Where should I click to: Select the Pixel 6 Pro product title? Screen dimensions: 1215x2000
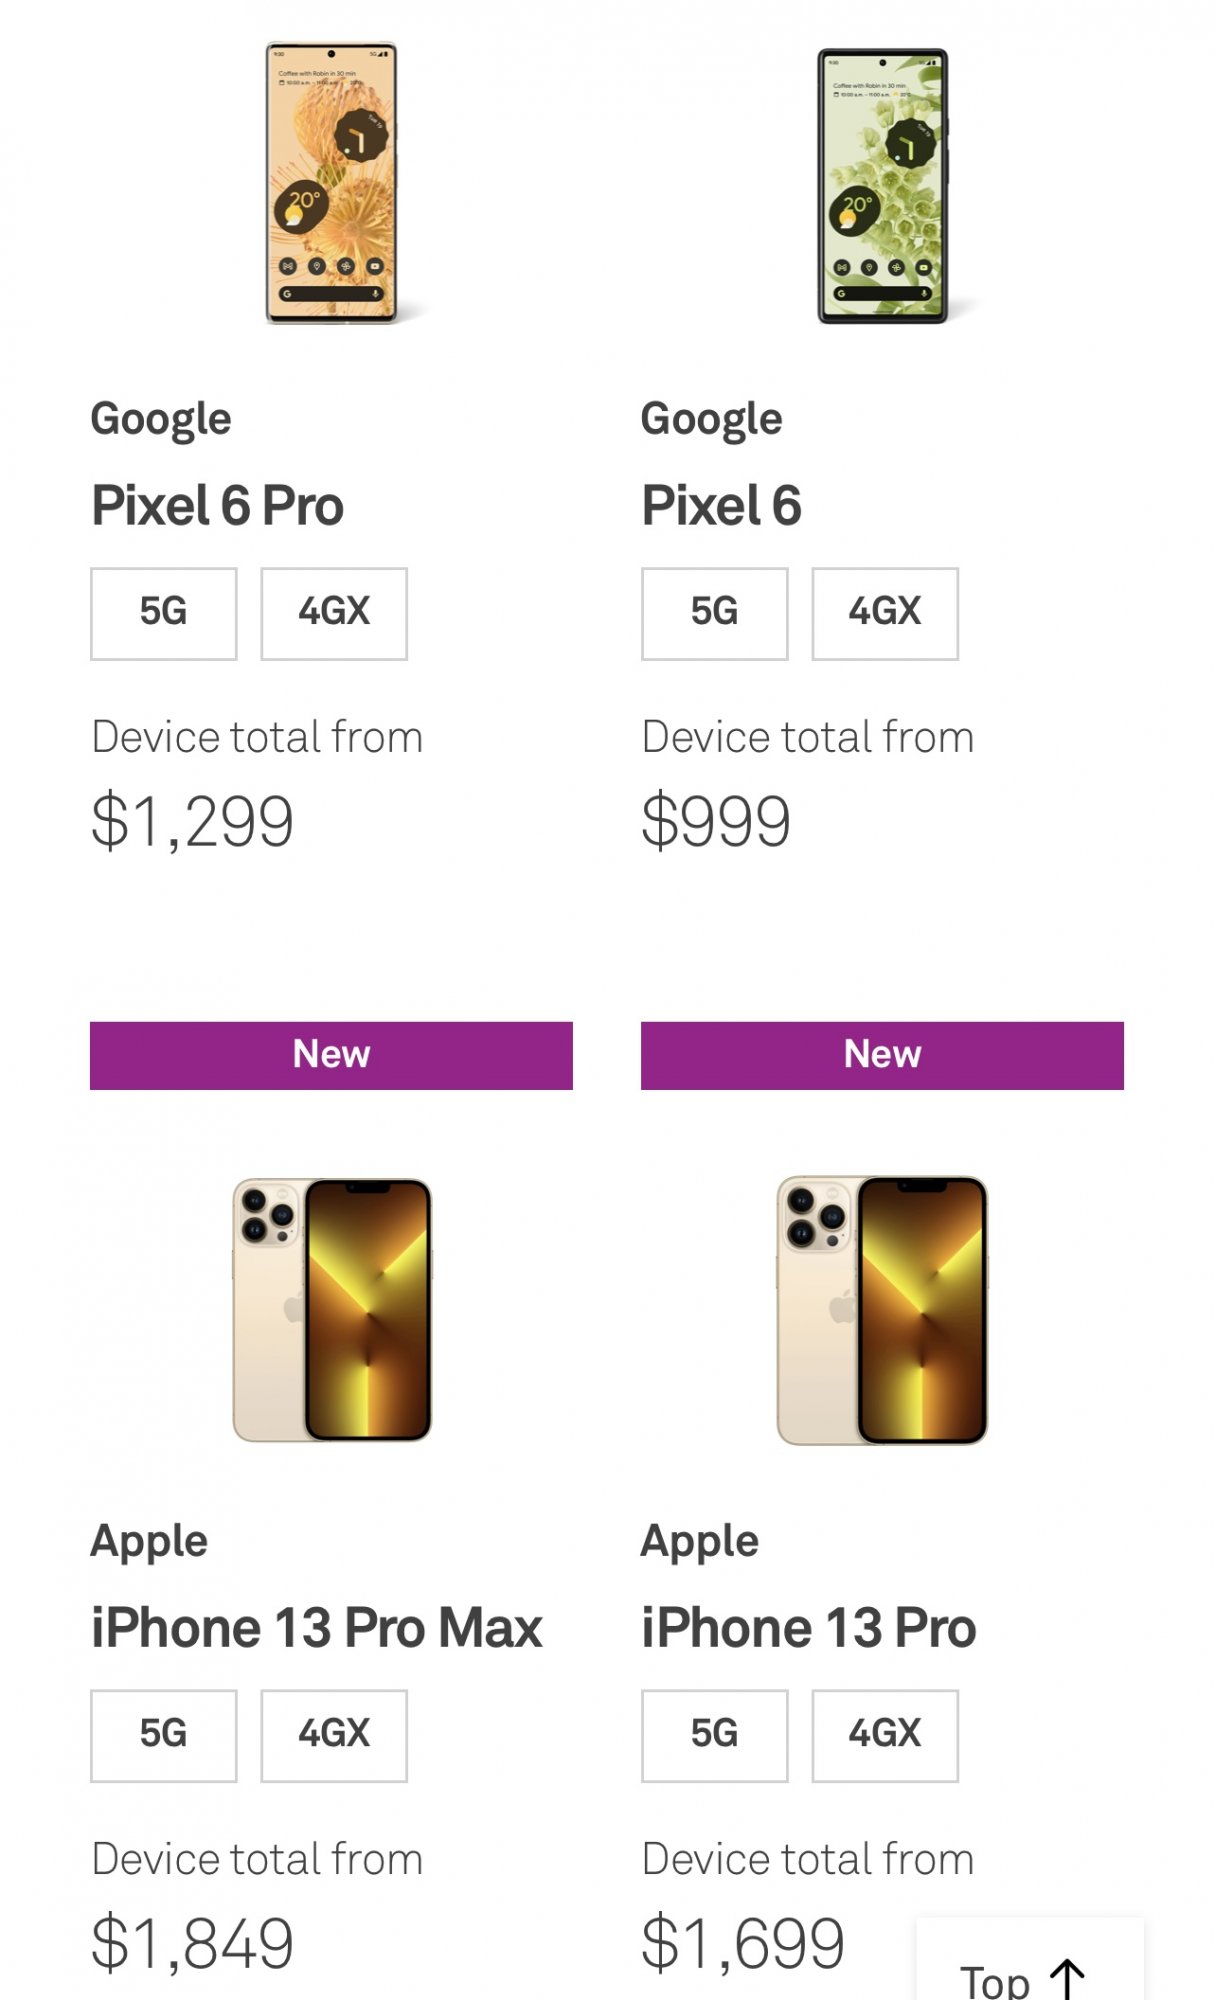(217, 505)
